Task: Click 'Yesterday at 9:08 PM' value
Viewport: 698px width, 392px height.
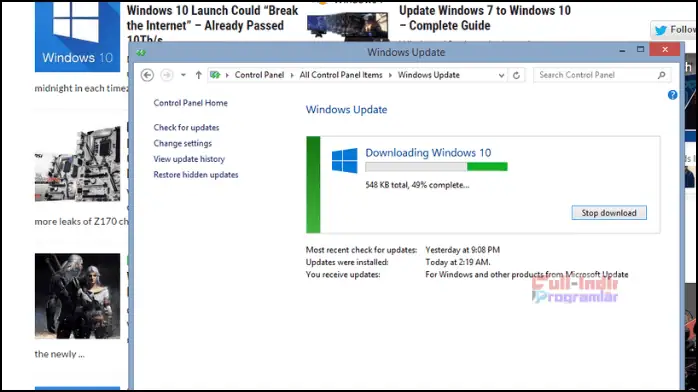Action: coord(463,250)
